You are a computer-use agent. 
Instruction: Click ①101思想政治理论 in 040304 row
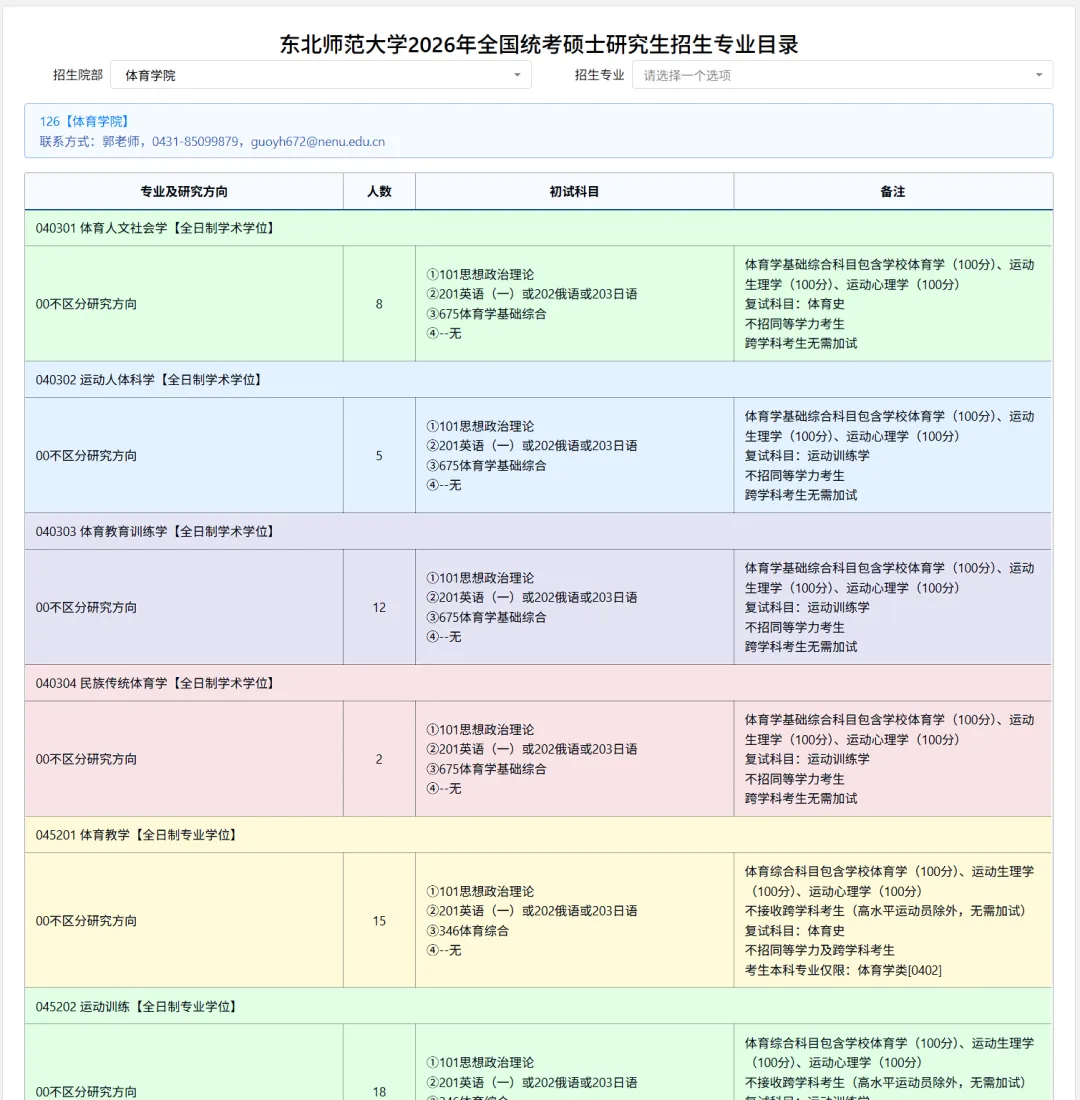click(x=480, y=730)
